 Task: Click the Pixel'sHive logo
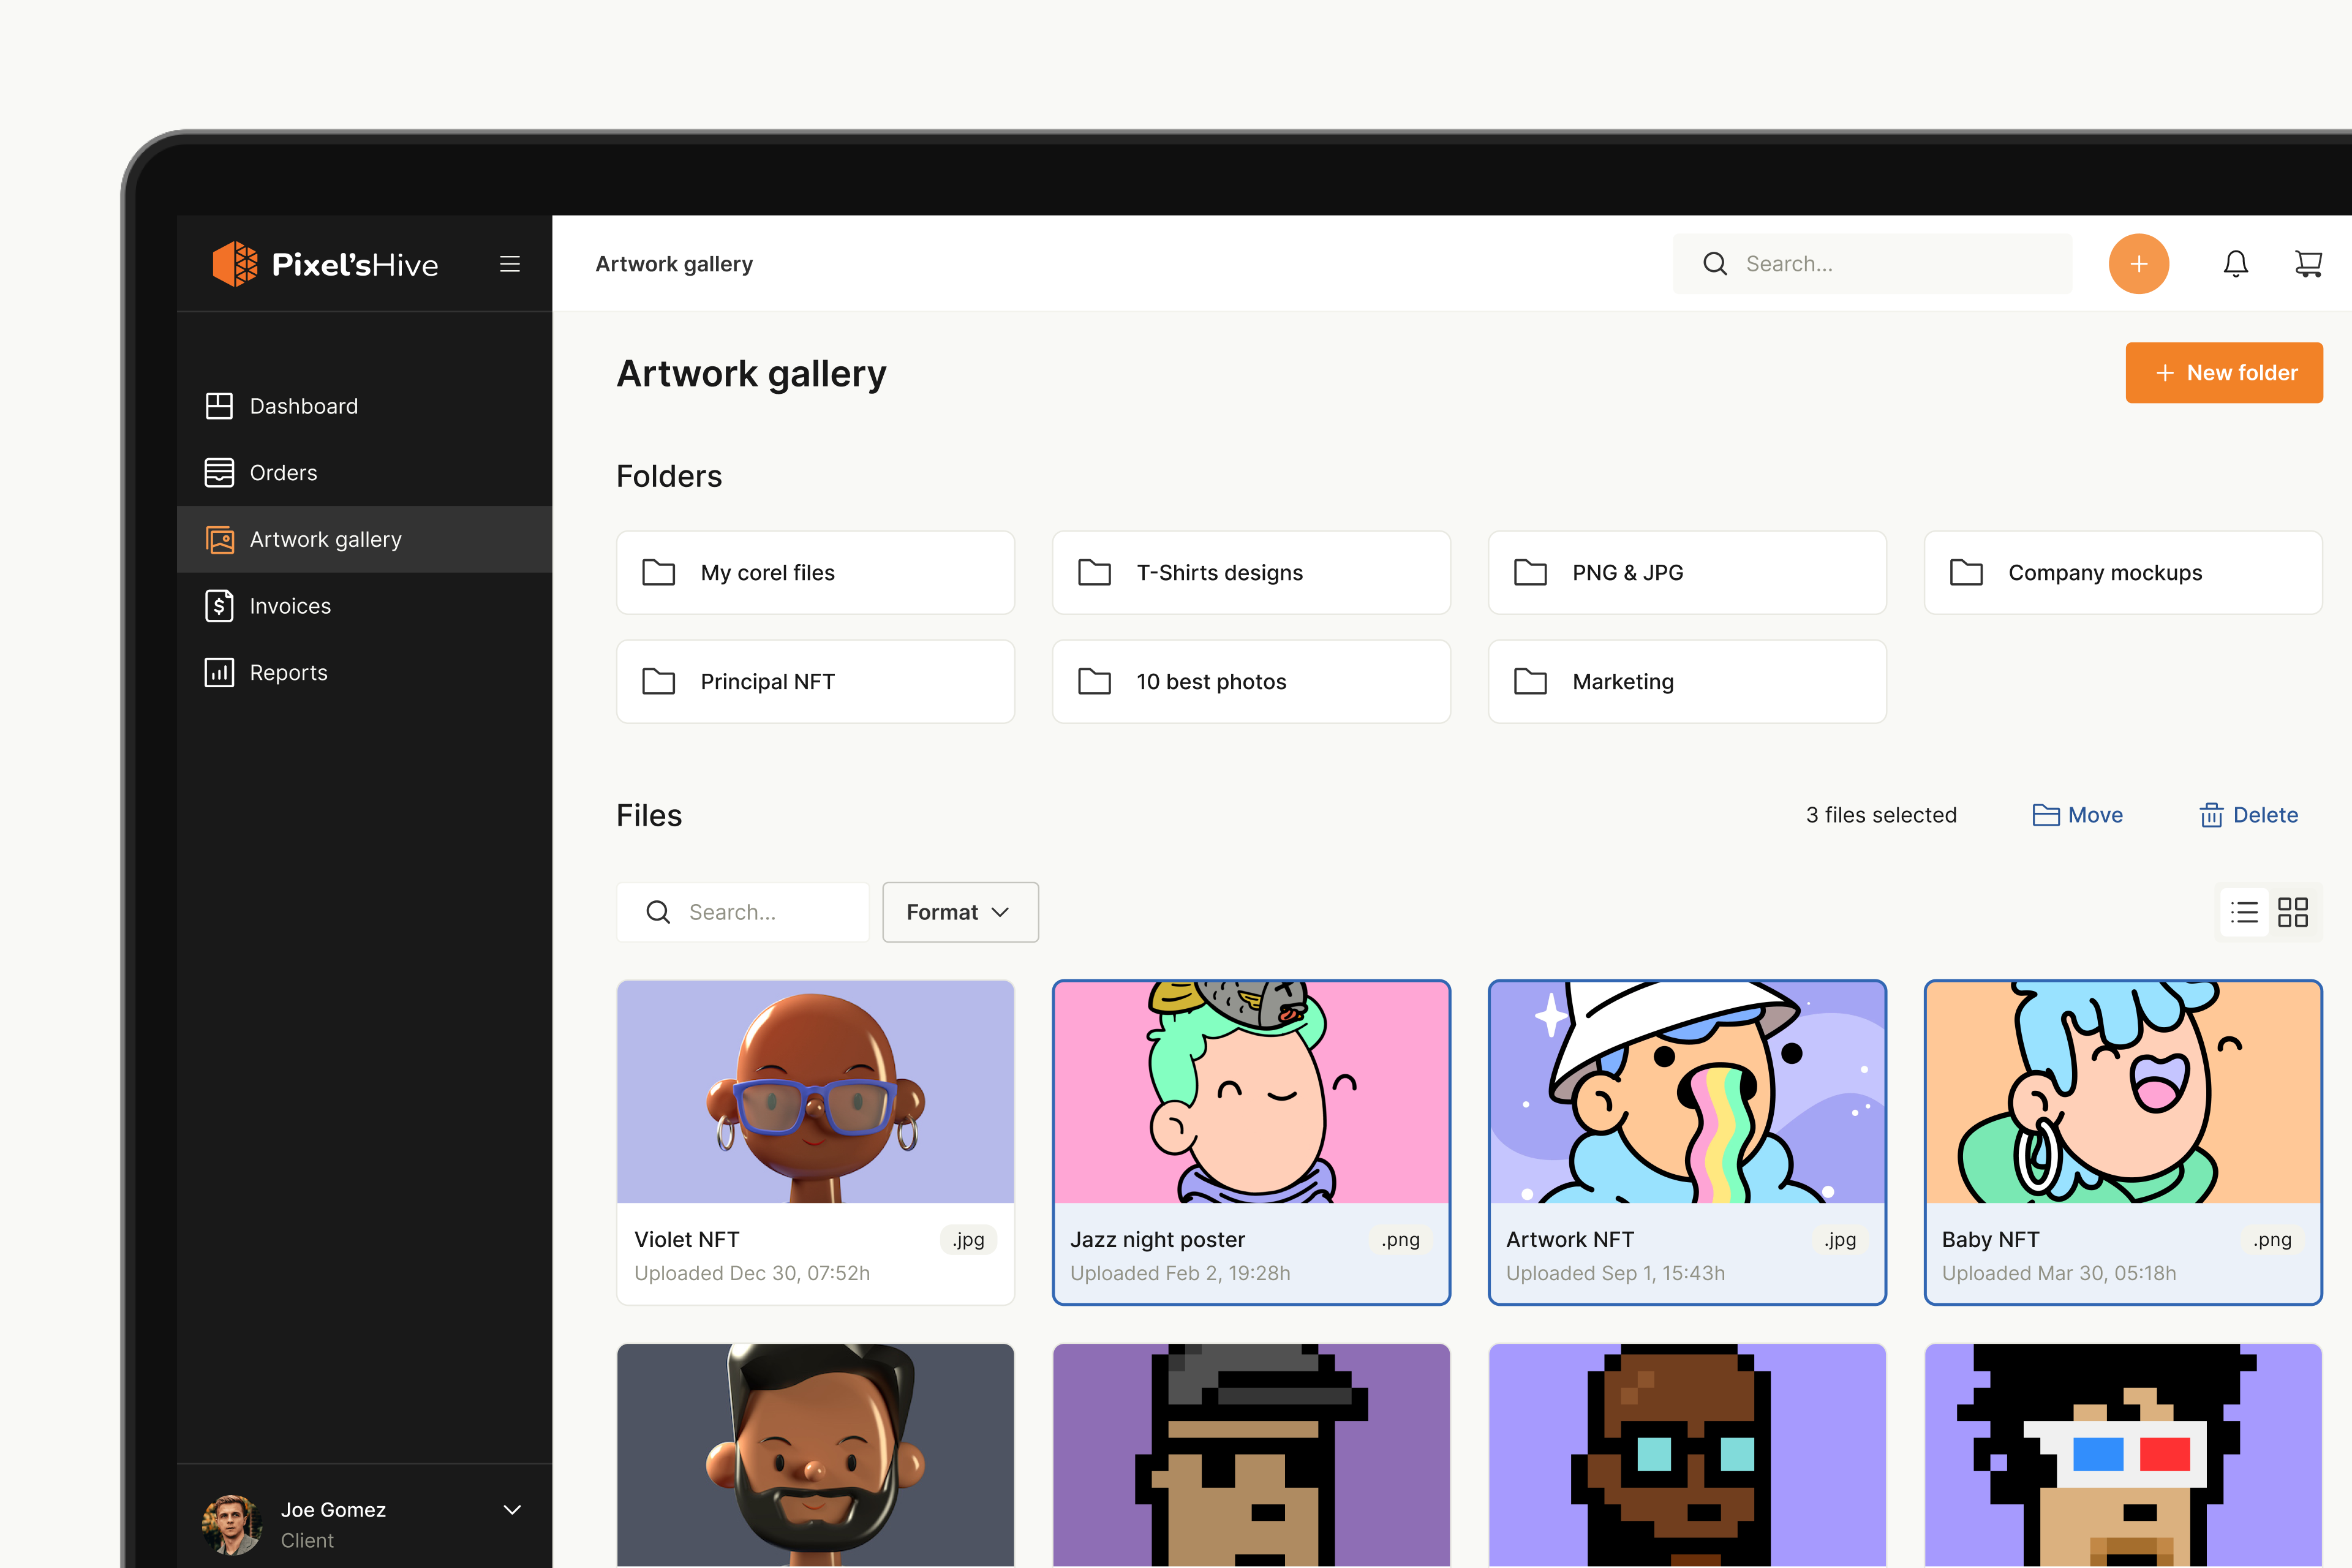[325, 264]
